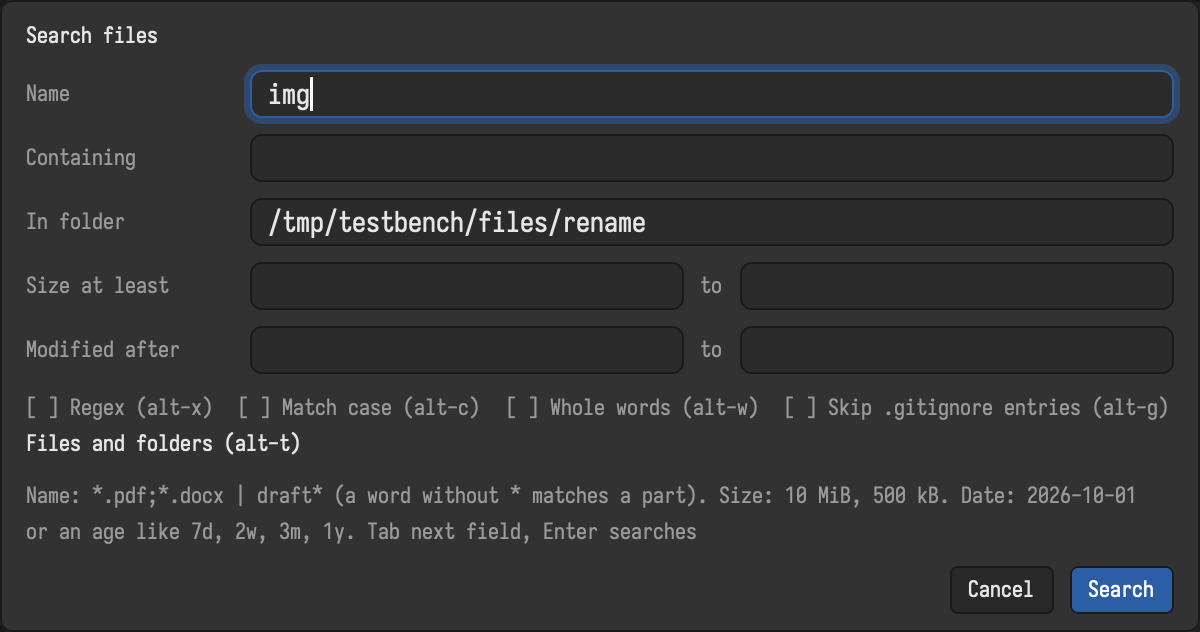Click help line 'or an age like 7d'
The height and width of the screenshot is (632, 1200).
pyautogui.click(x=361, y=532)
